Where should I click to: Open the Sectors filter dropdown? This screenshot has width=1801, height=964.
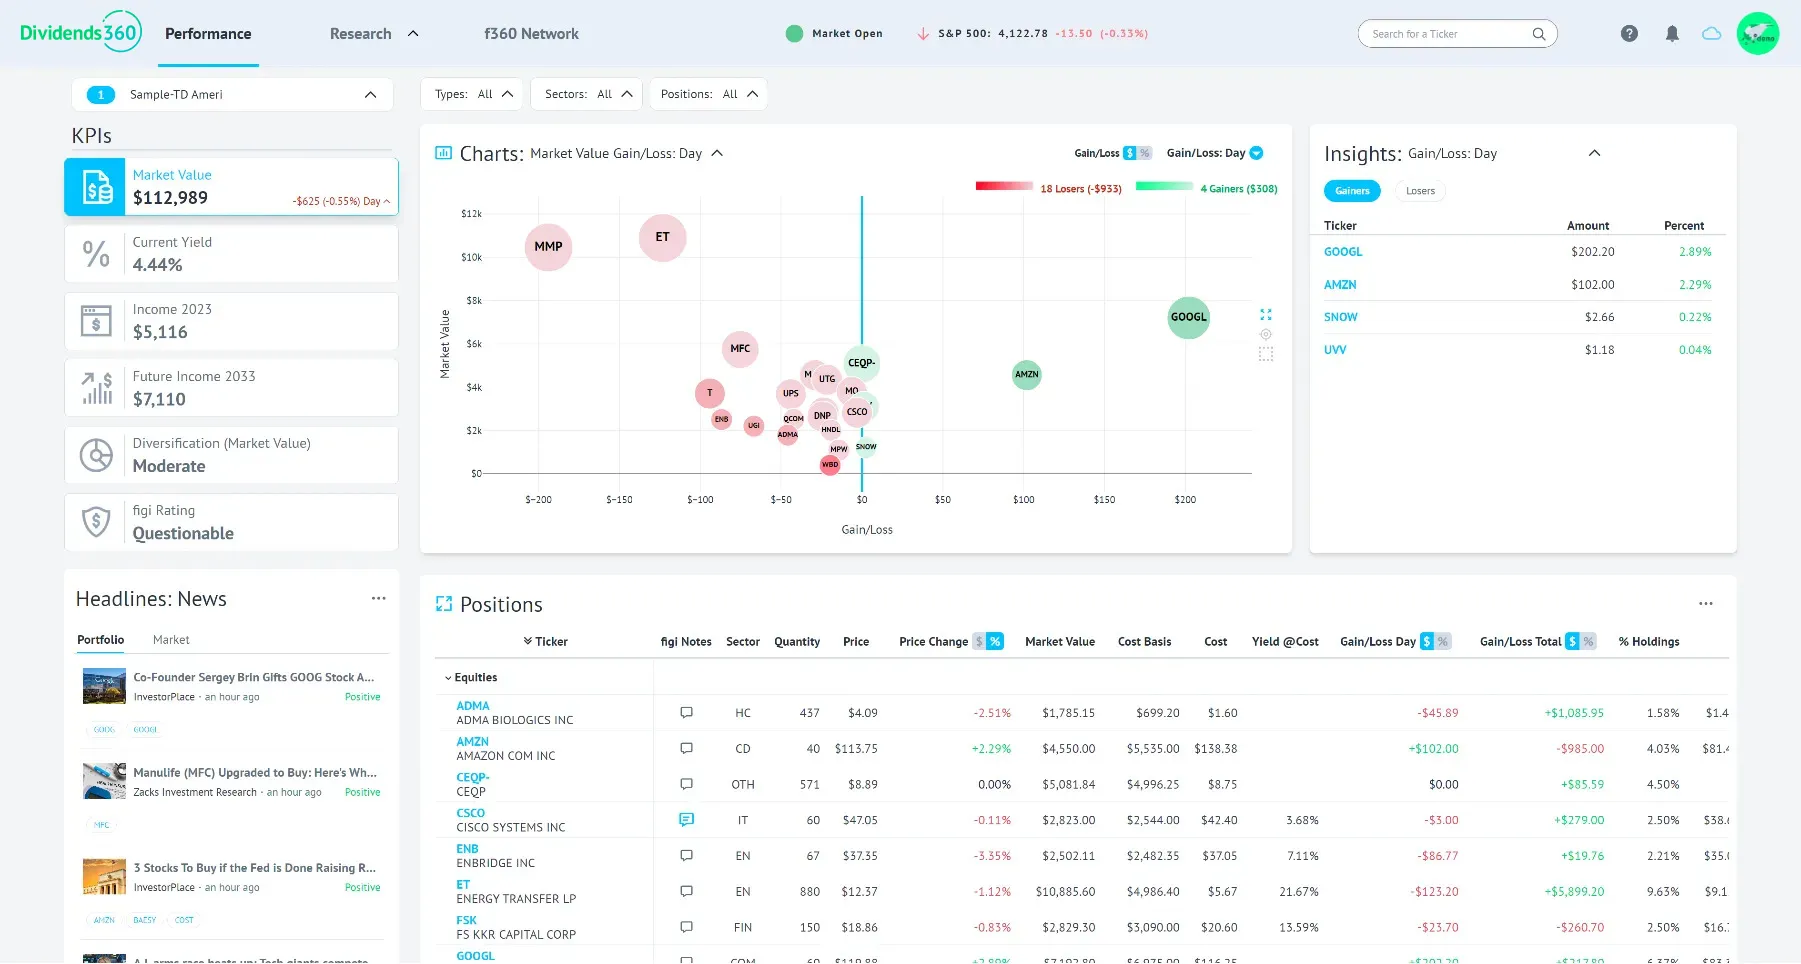click(x=587, y=94)
